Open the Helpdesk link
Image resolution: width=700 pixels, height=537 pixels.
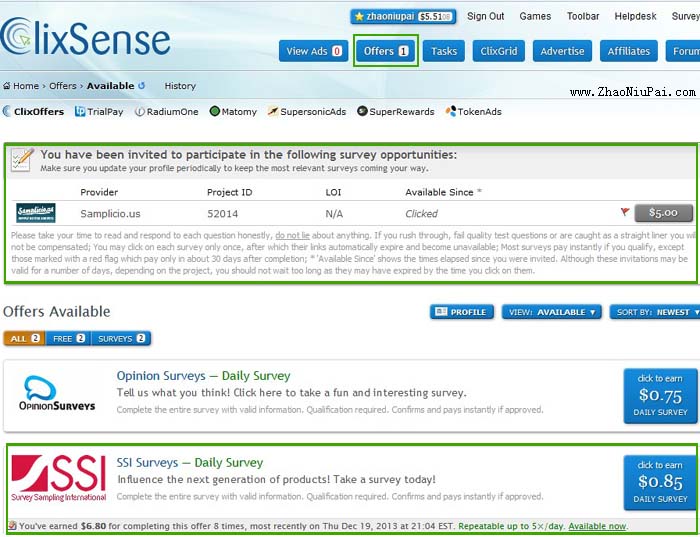(x=635, y=17)
